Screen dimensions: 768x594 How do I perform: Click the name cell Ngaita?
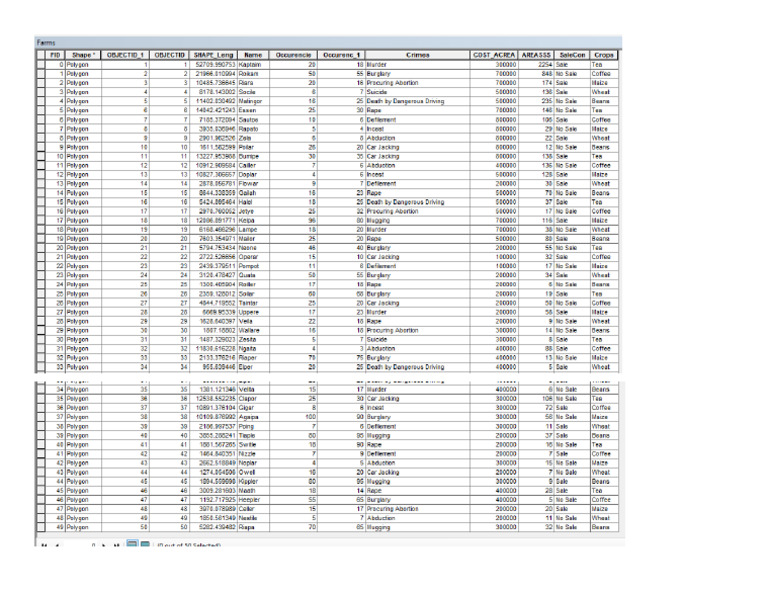click(x=253, y=349)
